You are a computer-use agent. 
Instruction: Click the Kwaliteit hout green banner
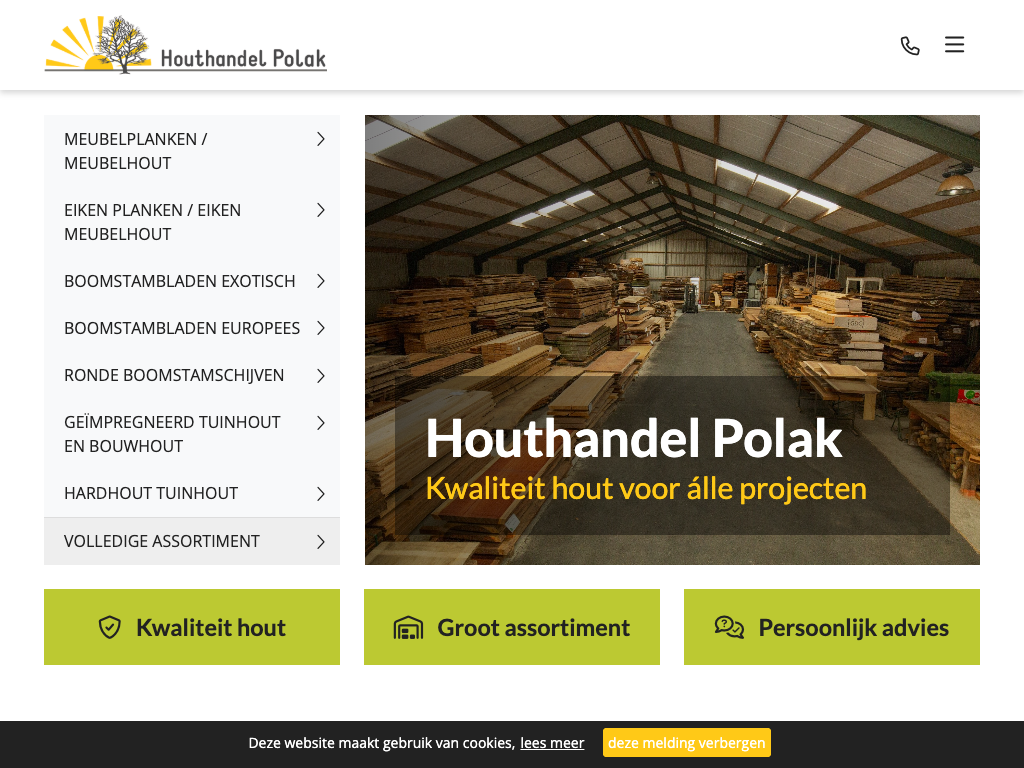[192, 627]
